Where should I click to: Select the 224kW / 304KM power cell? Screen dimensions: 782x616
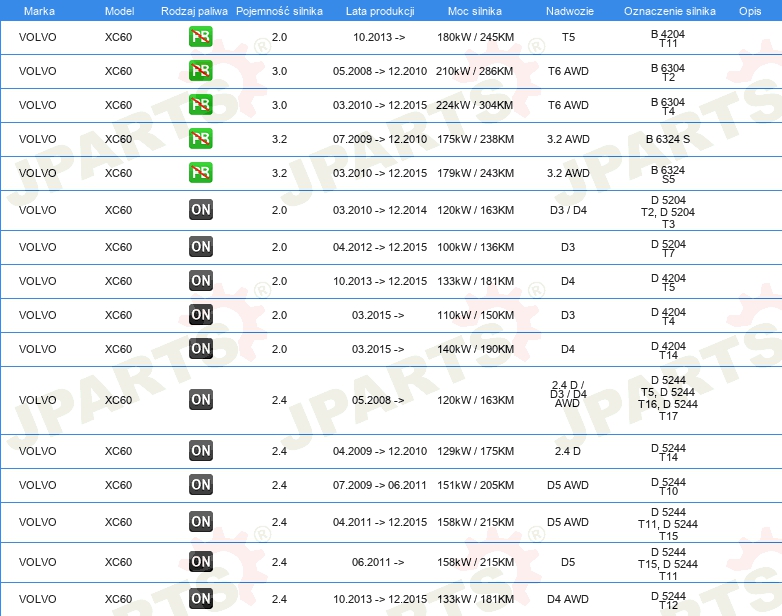[x=474, y=105]
